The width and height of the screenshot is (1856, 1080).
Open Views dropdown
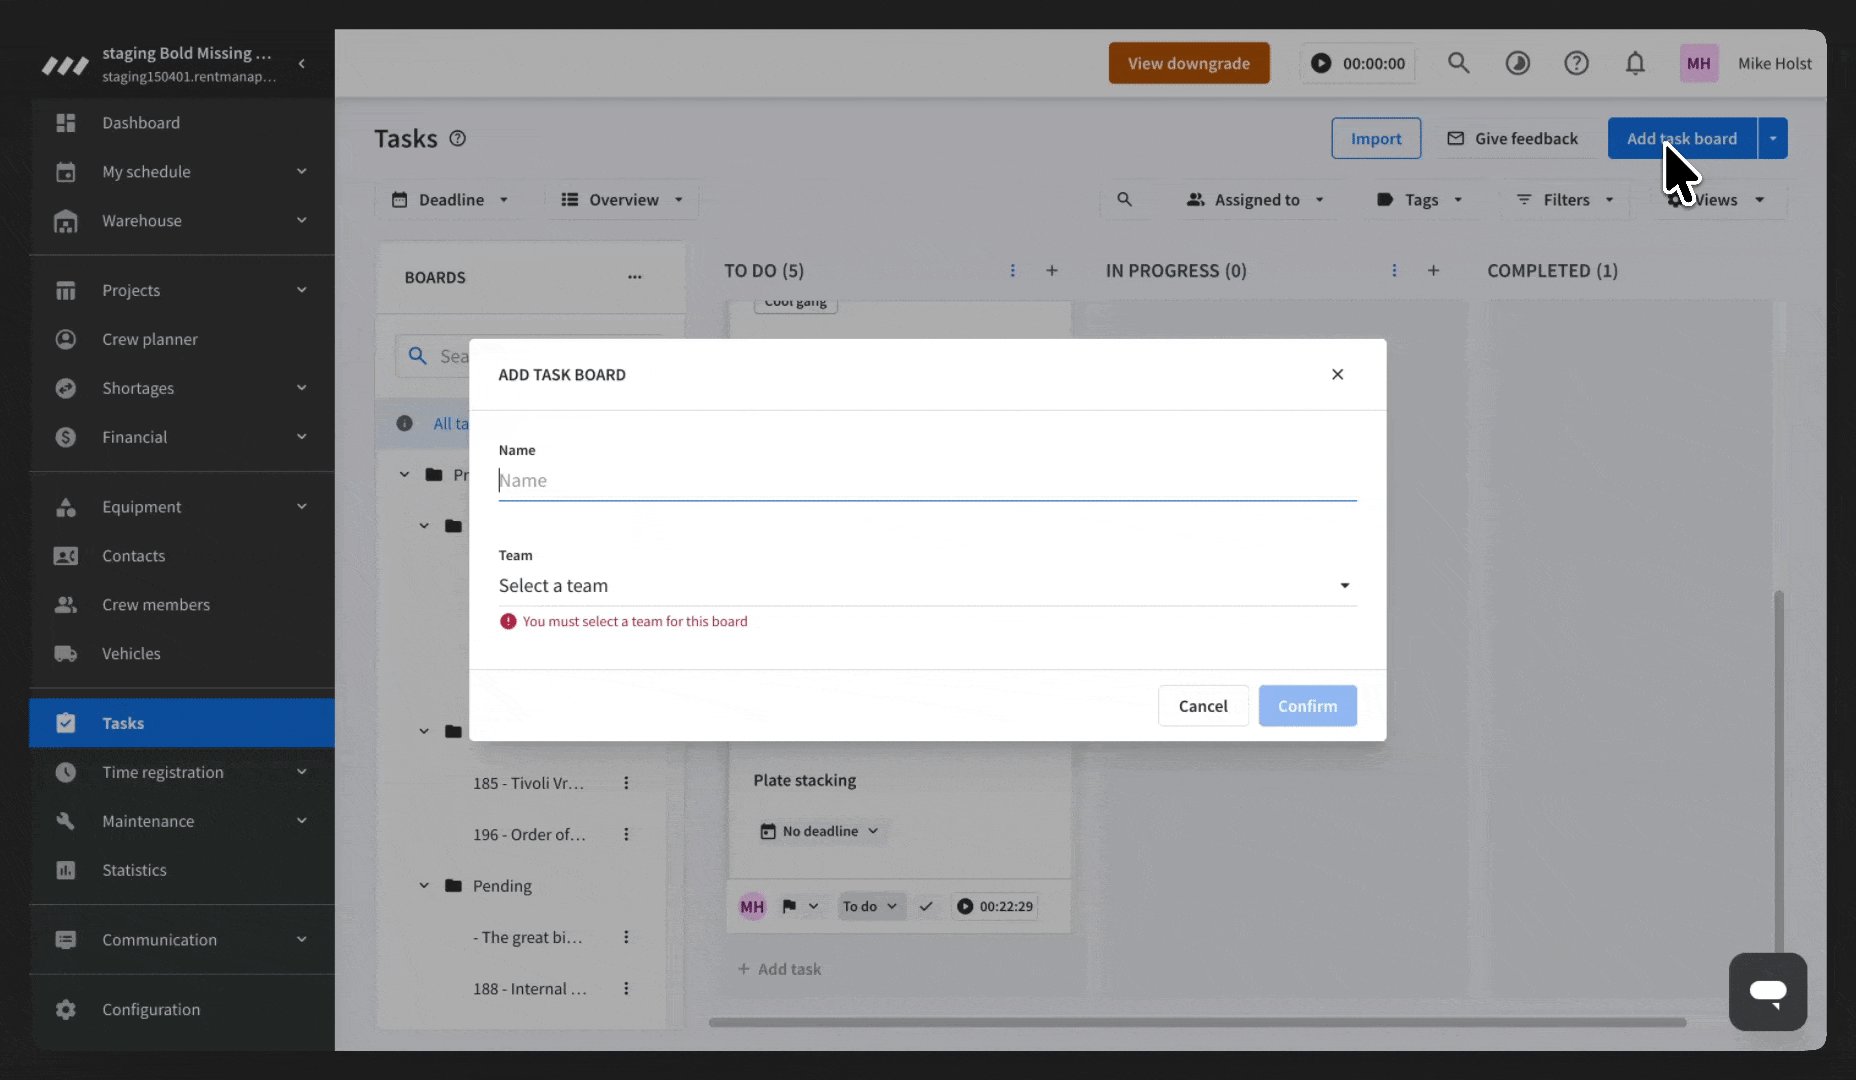[1716, 200]
